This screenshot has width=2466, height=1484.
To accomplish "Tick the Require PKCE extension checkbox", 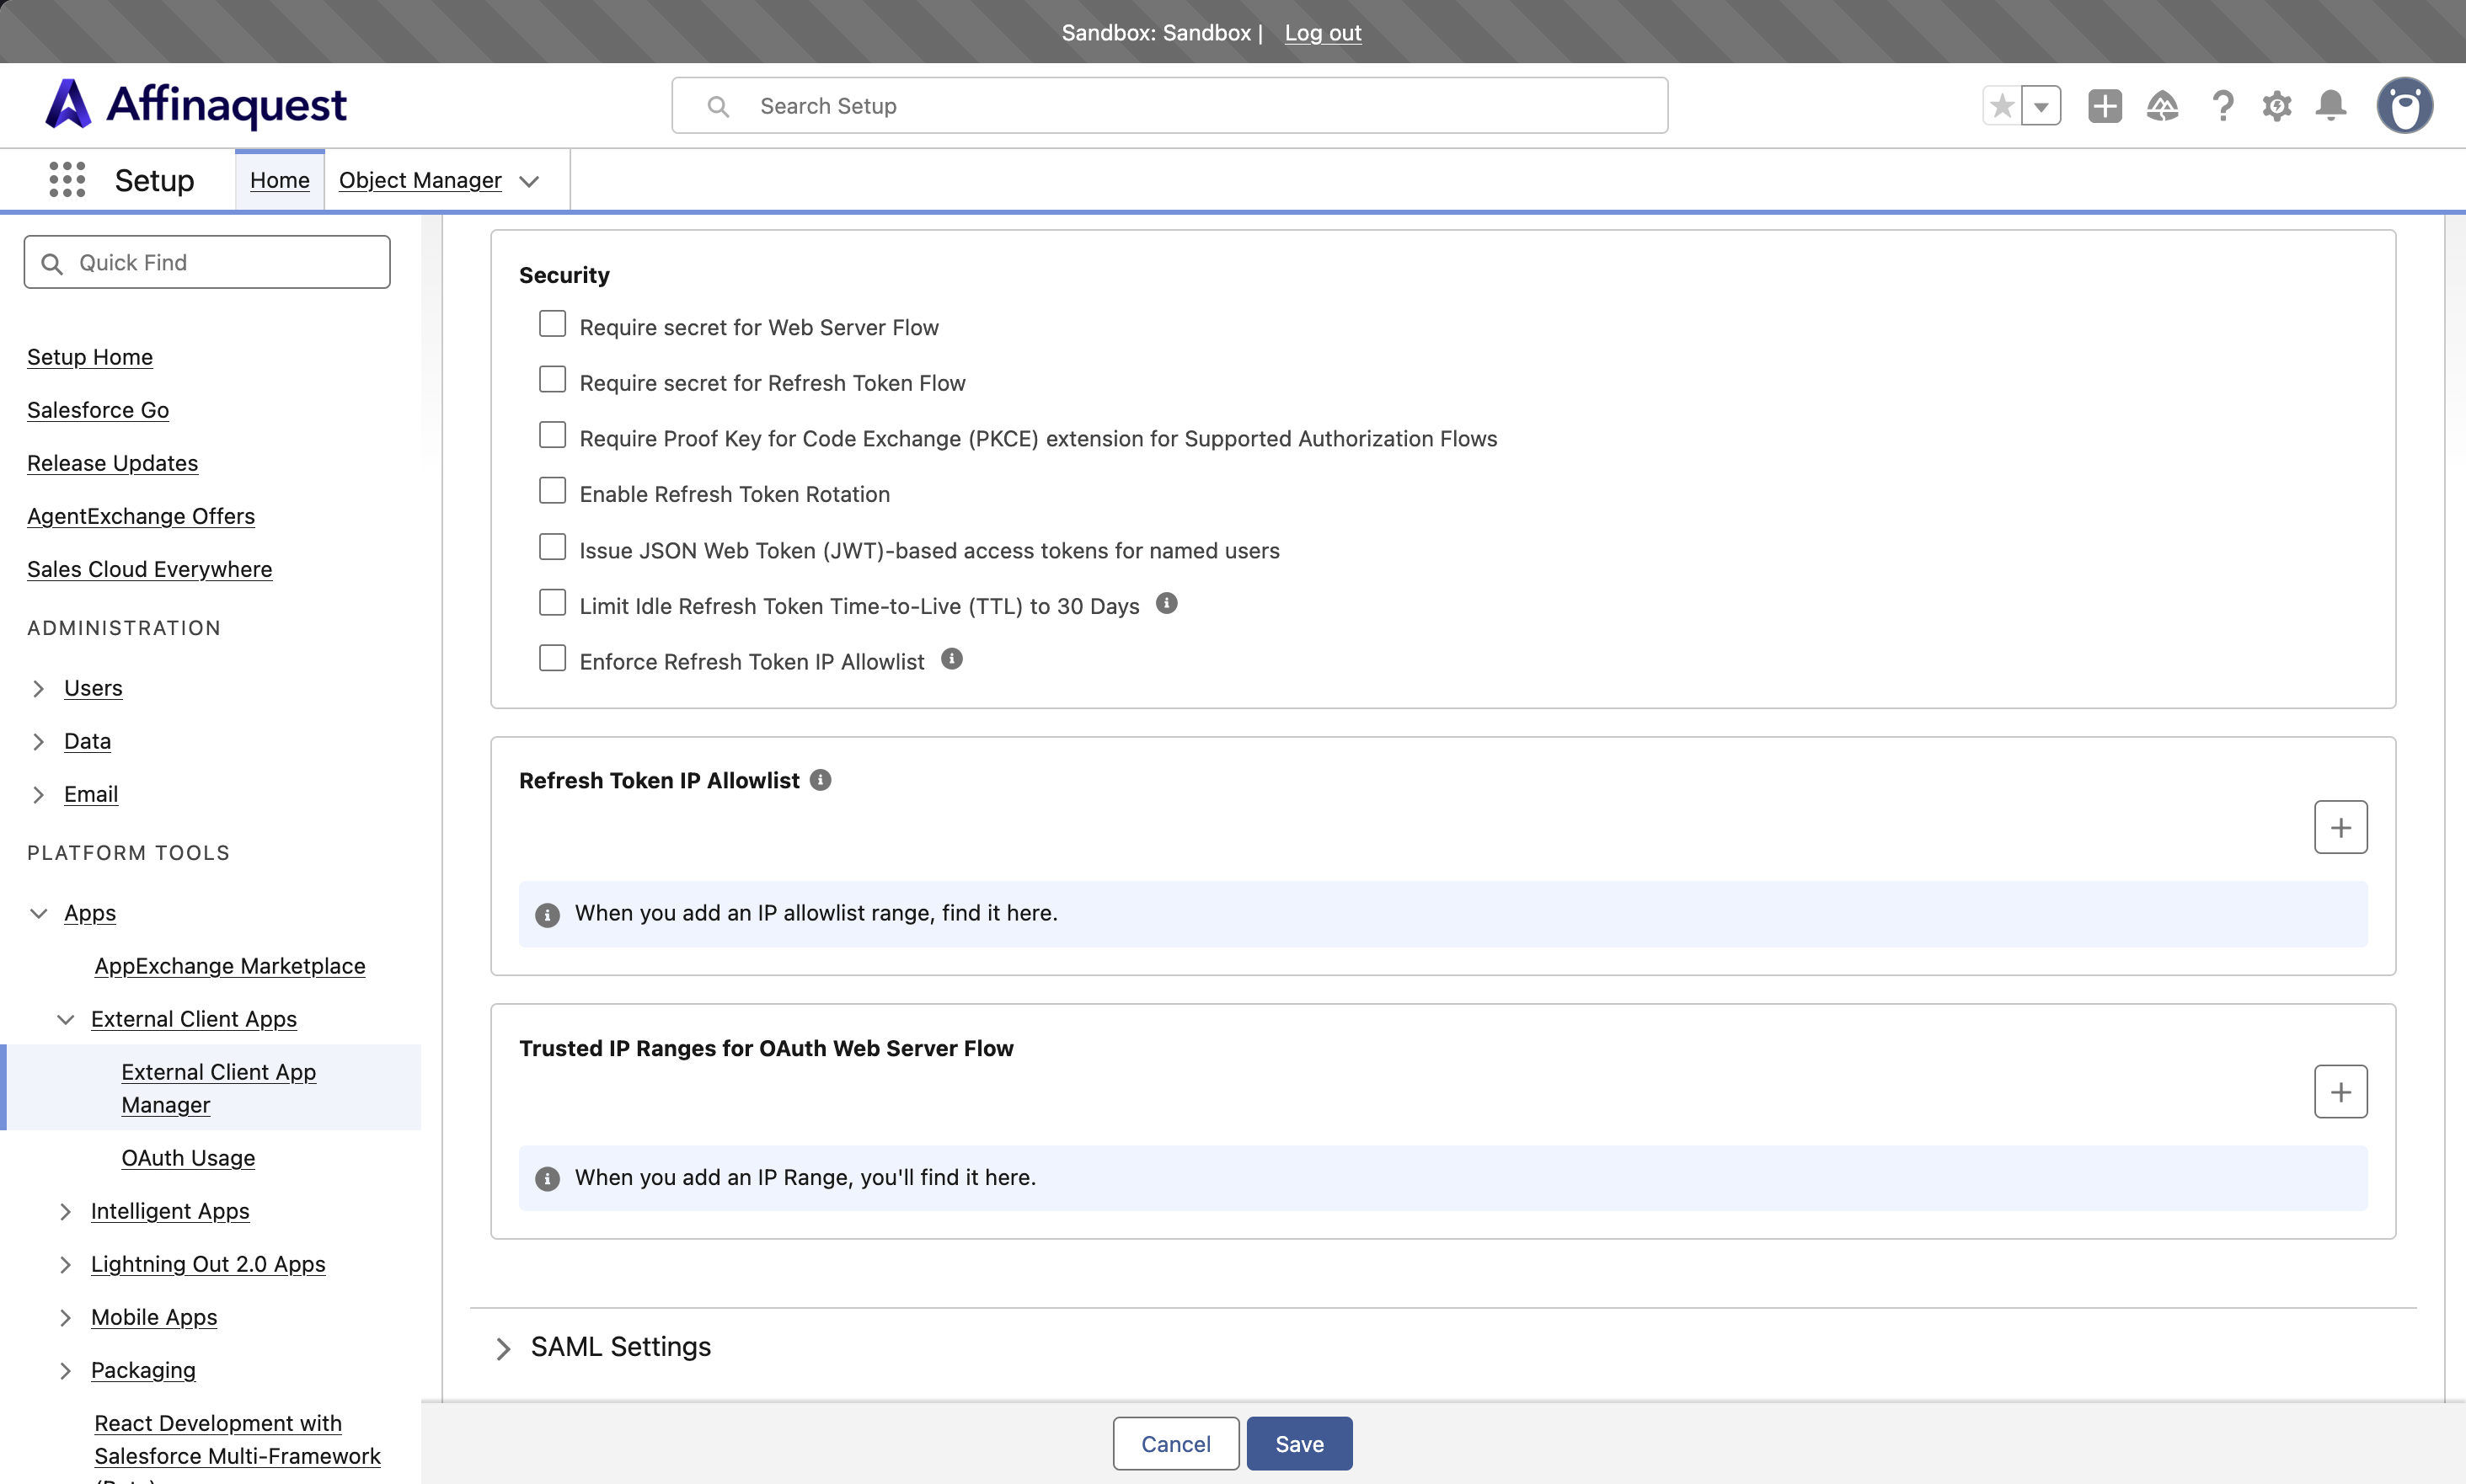I will (552, 435).
